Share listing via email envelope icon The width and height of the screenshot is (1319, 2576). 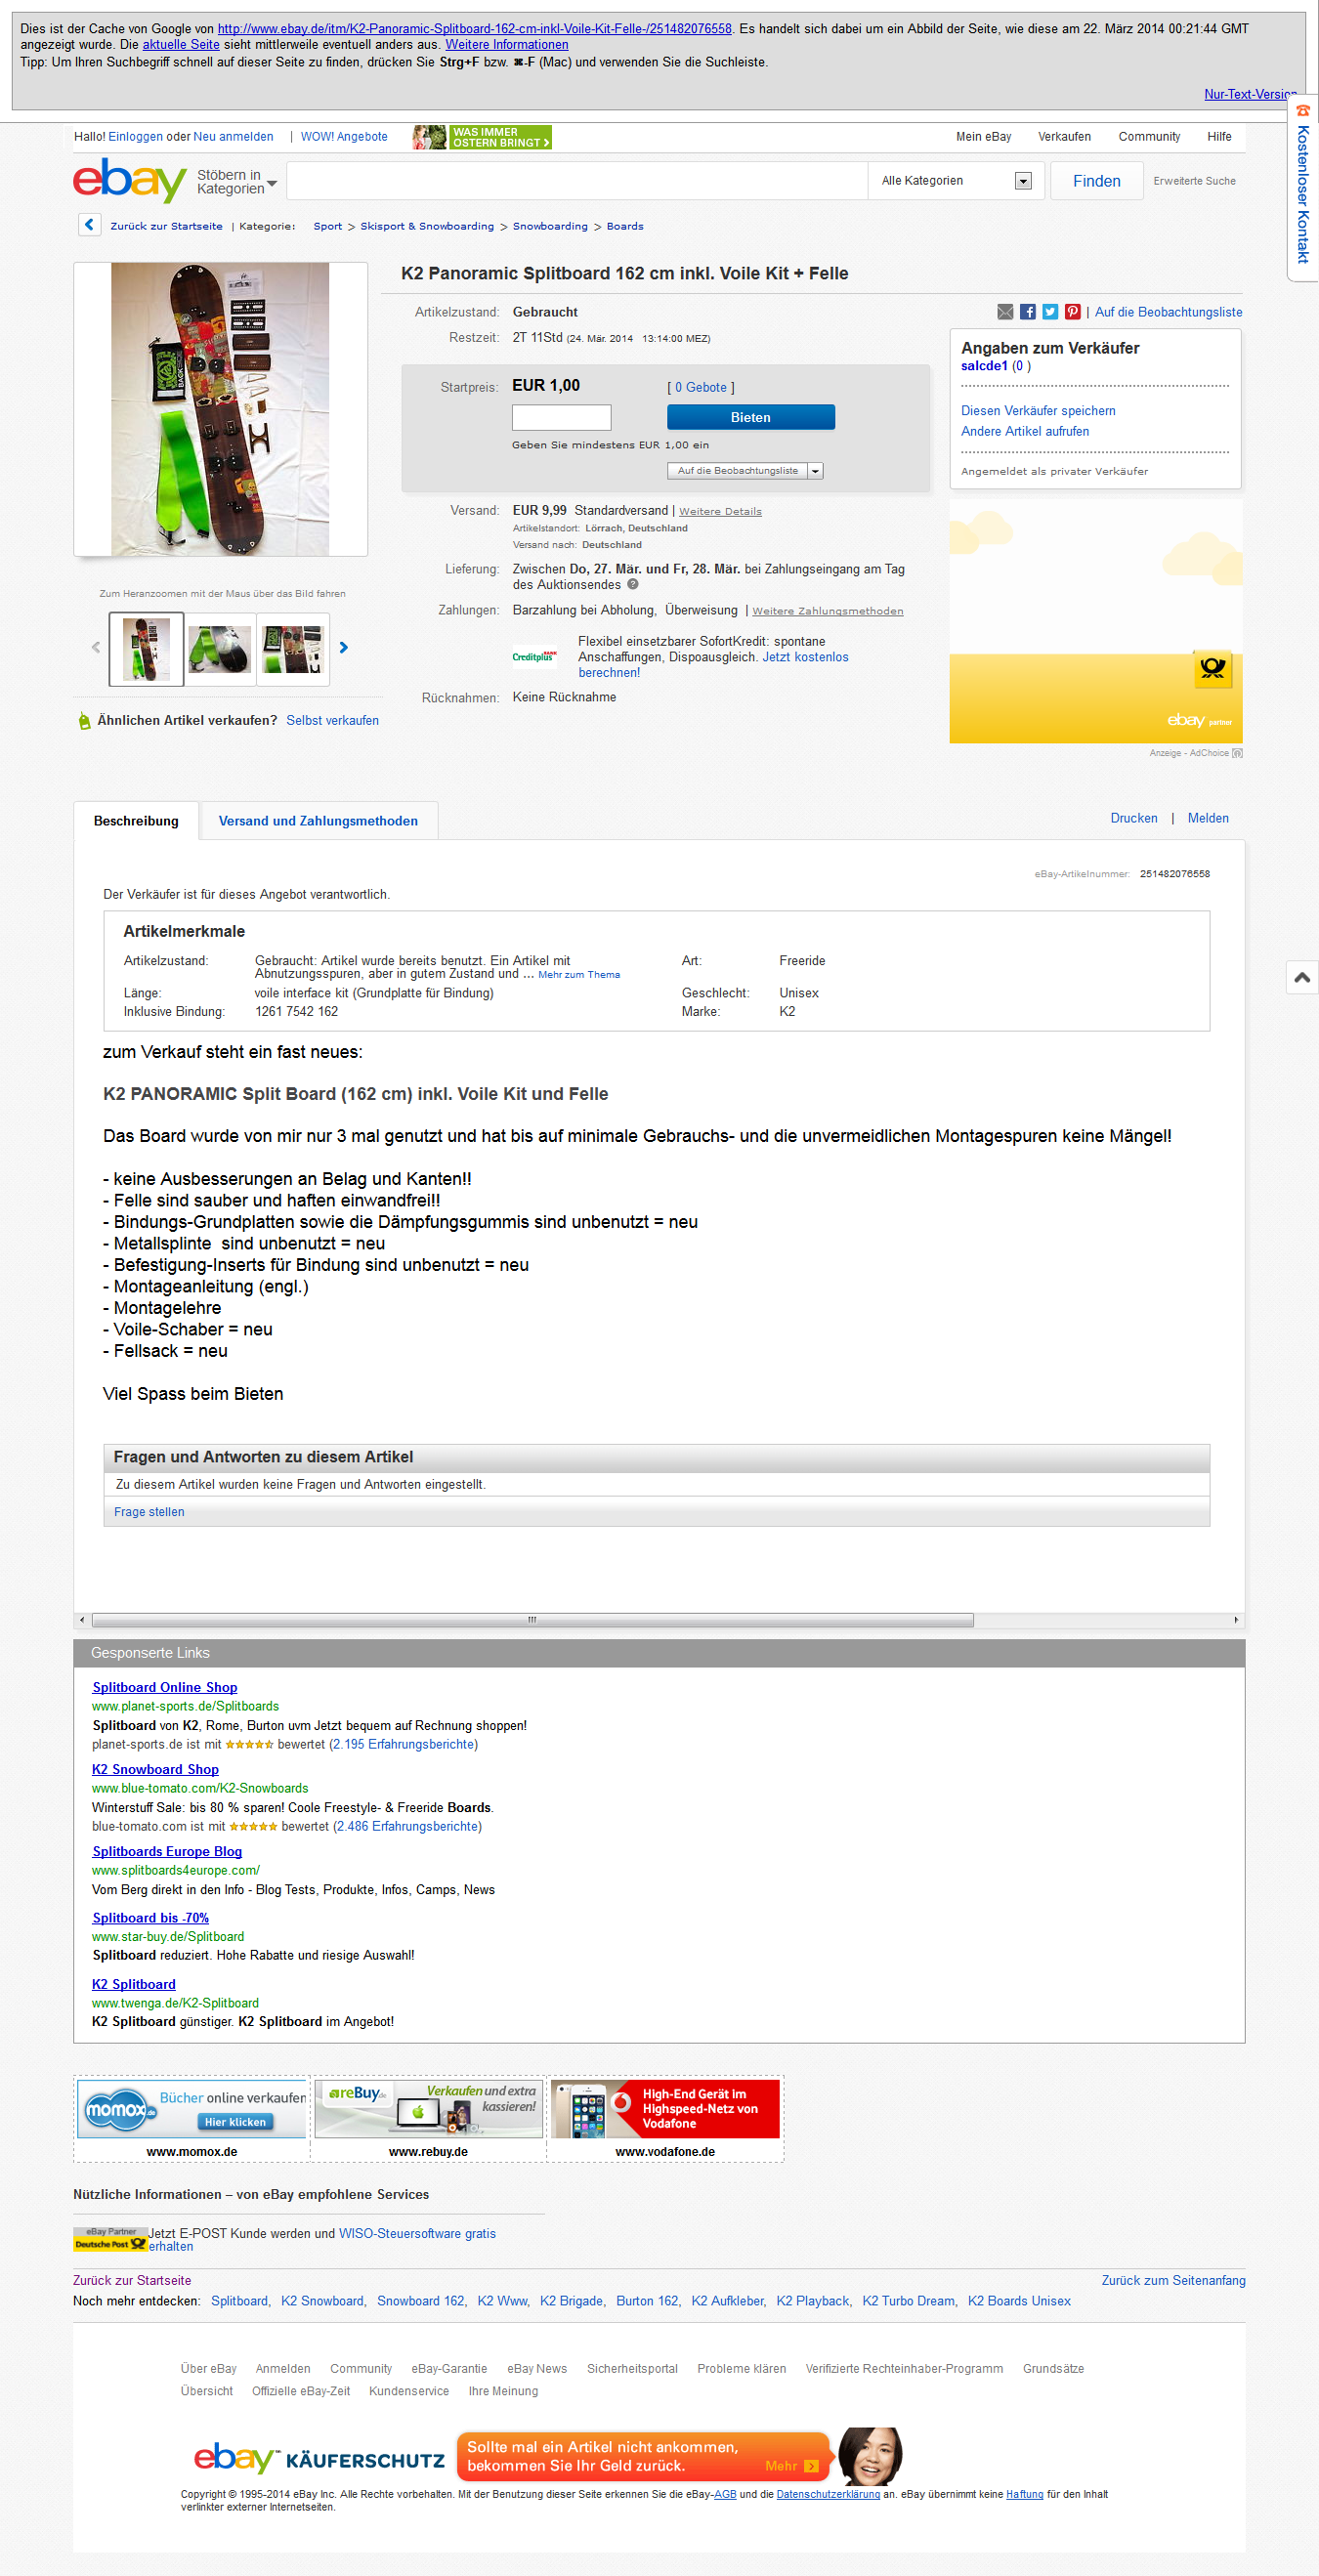(x=1005, y=312)
